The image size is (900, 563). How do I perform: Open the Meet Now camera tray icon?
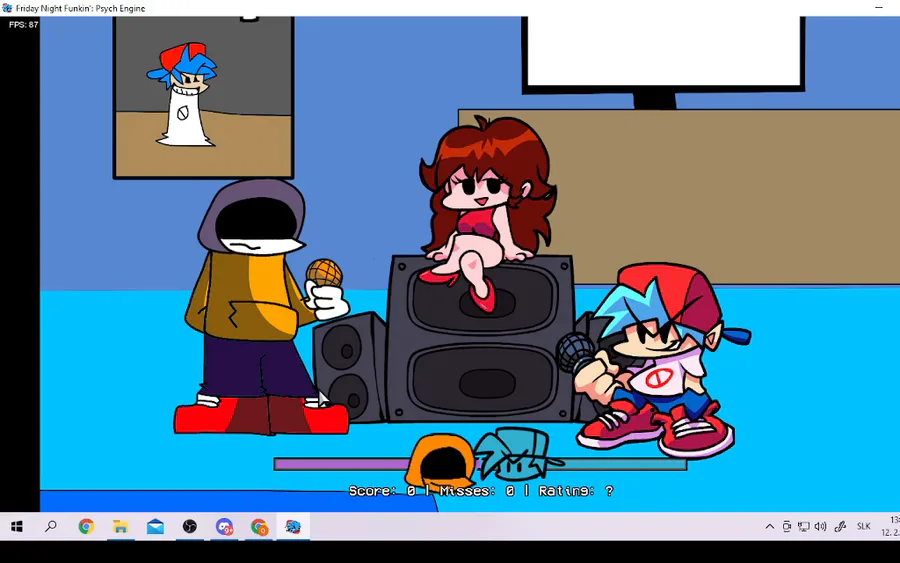coord(786,526)
